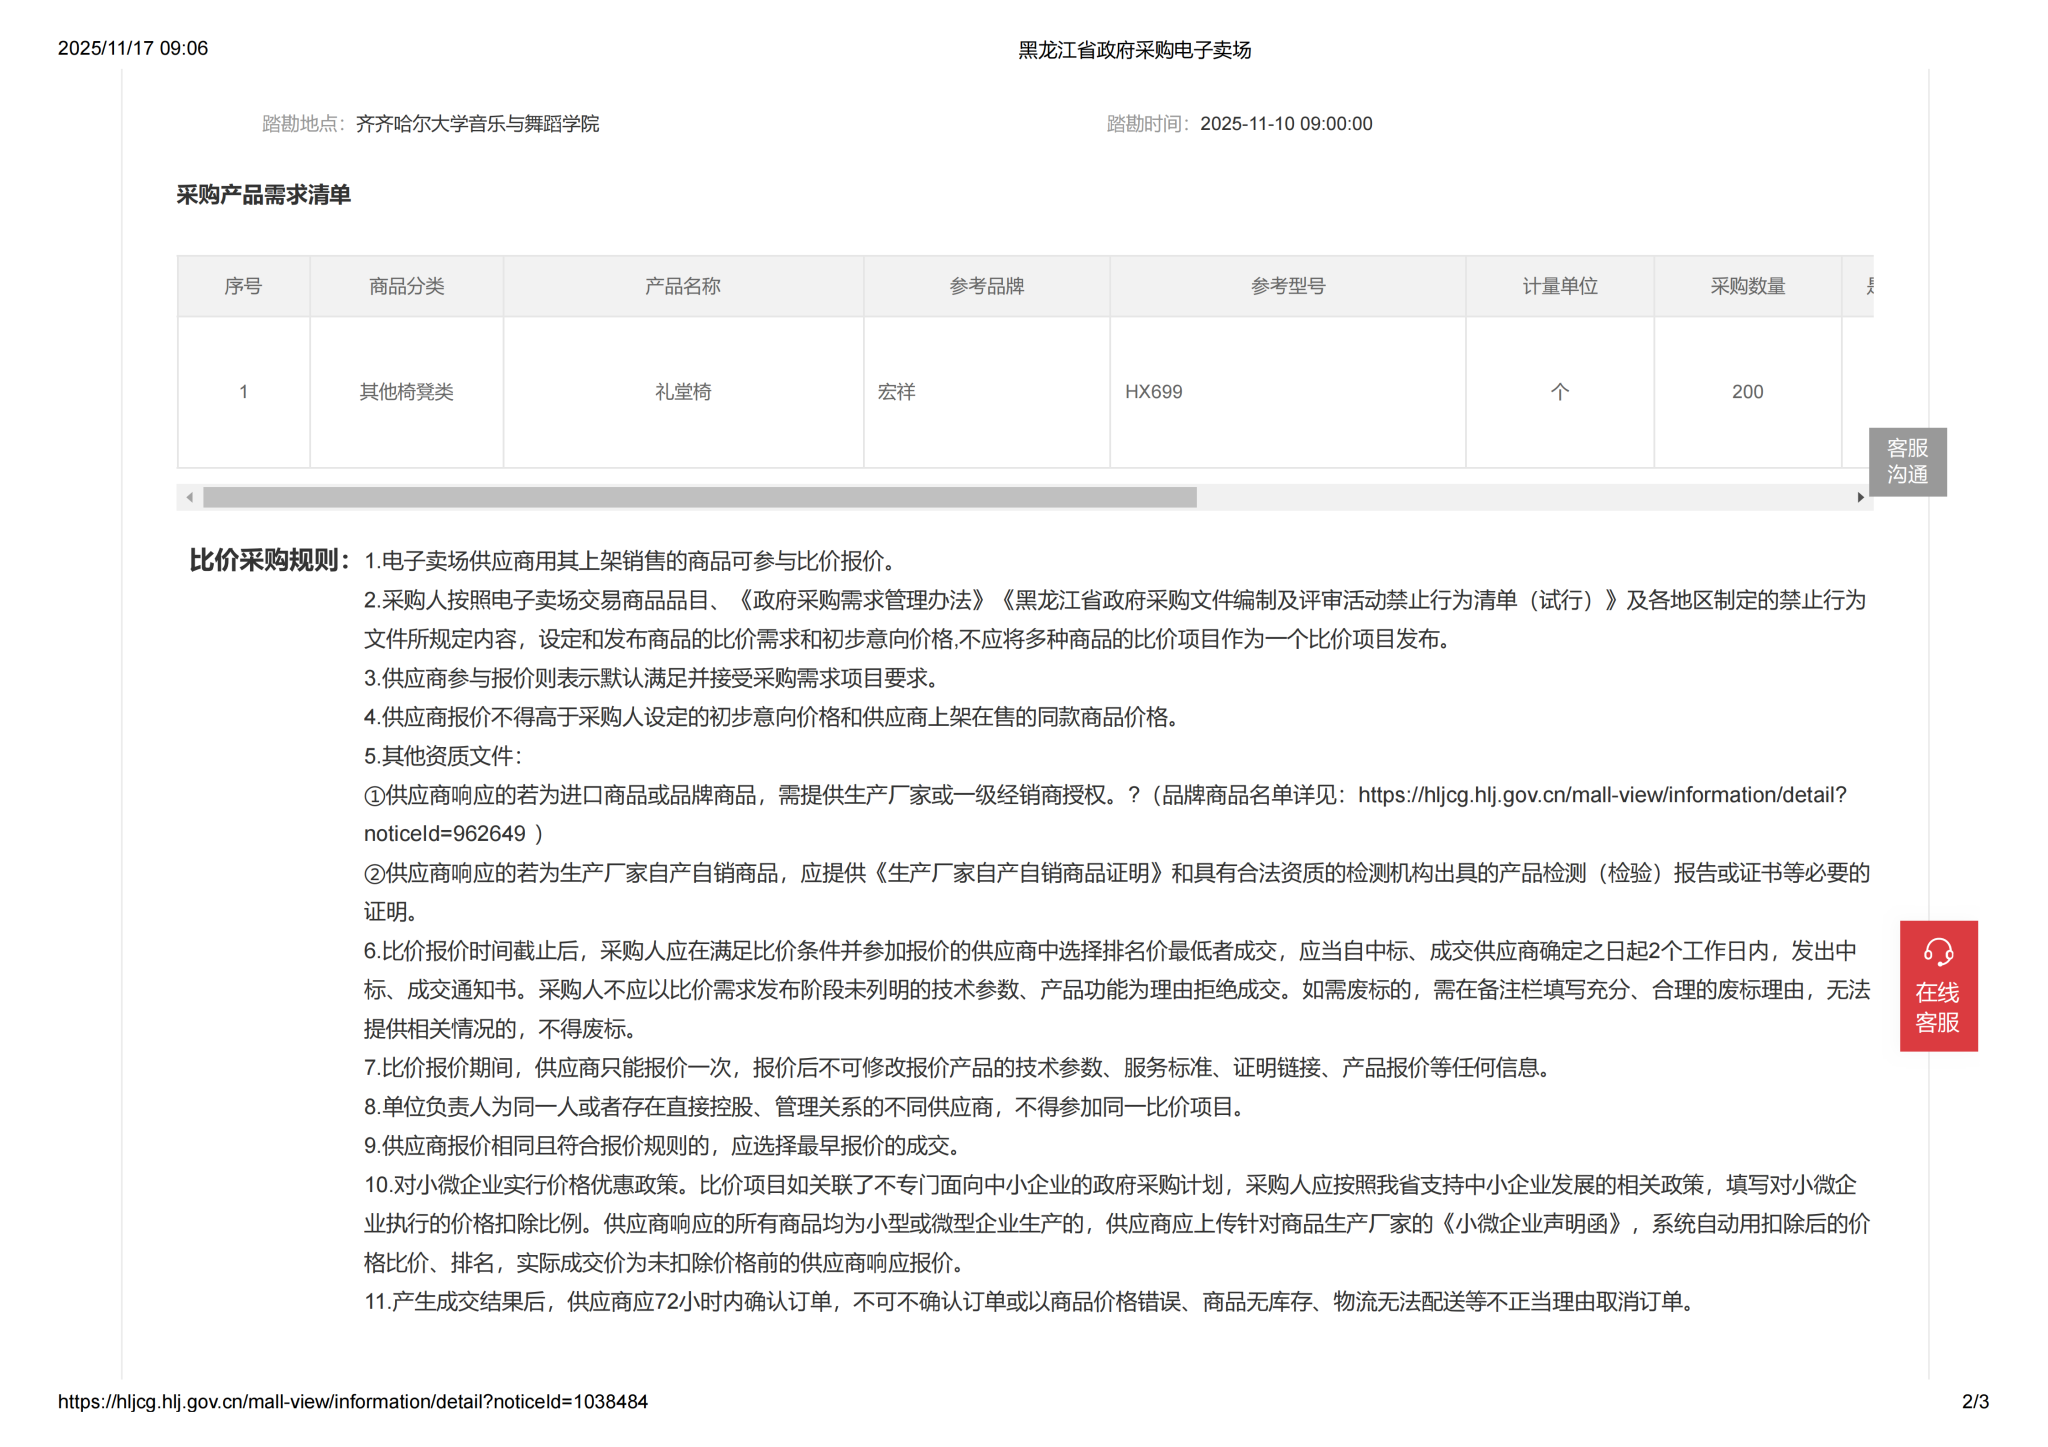Screen dimensions: 2048x1447
Task: Click the table's right scroll arrow
Action: [1859, 497]
